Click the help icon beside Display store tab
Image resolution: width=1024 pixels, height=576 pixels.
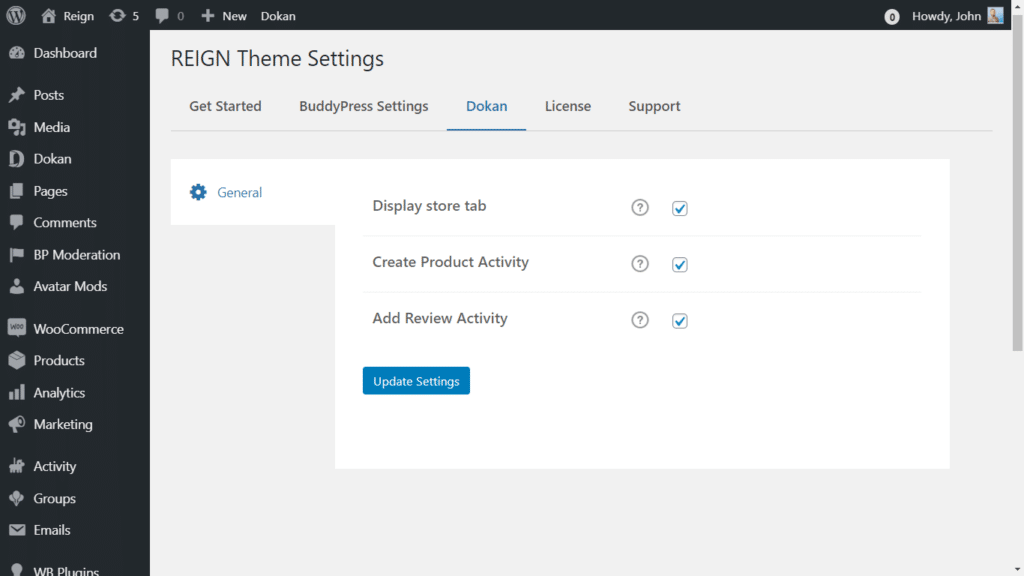pos(640,208)
